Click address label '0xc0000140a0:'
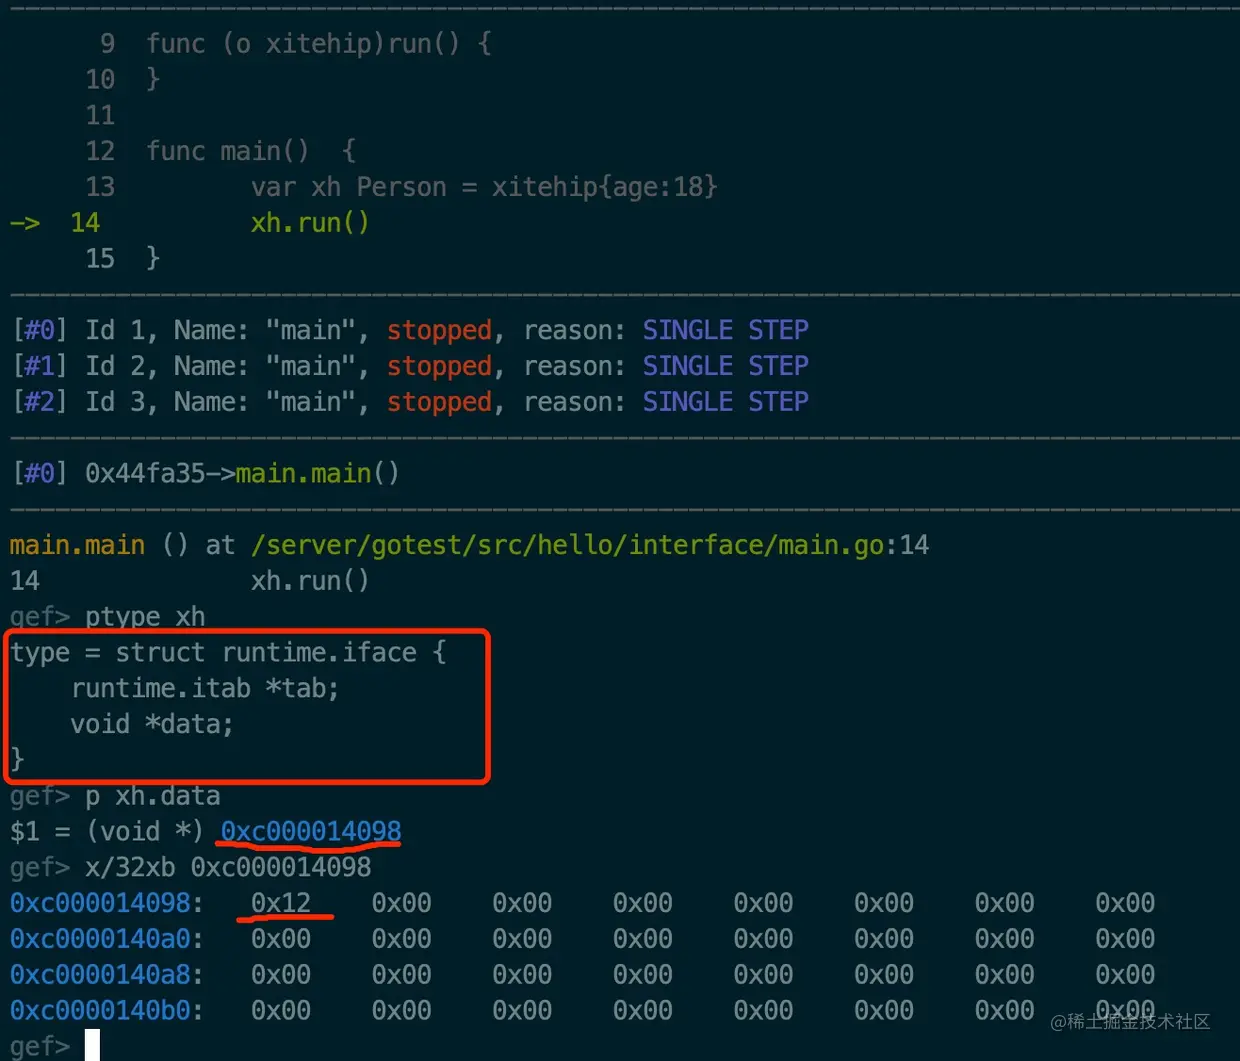 107,939
